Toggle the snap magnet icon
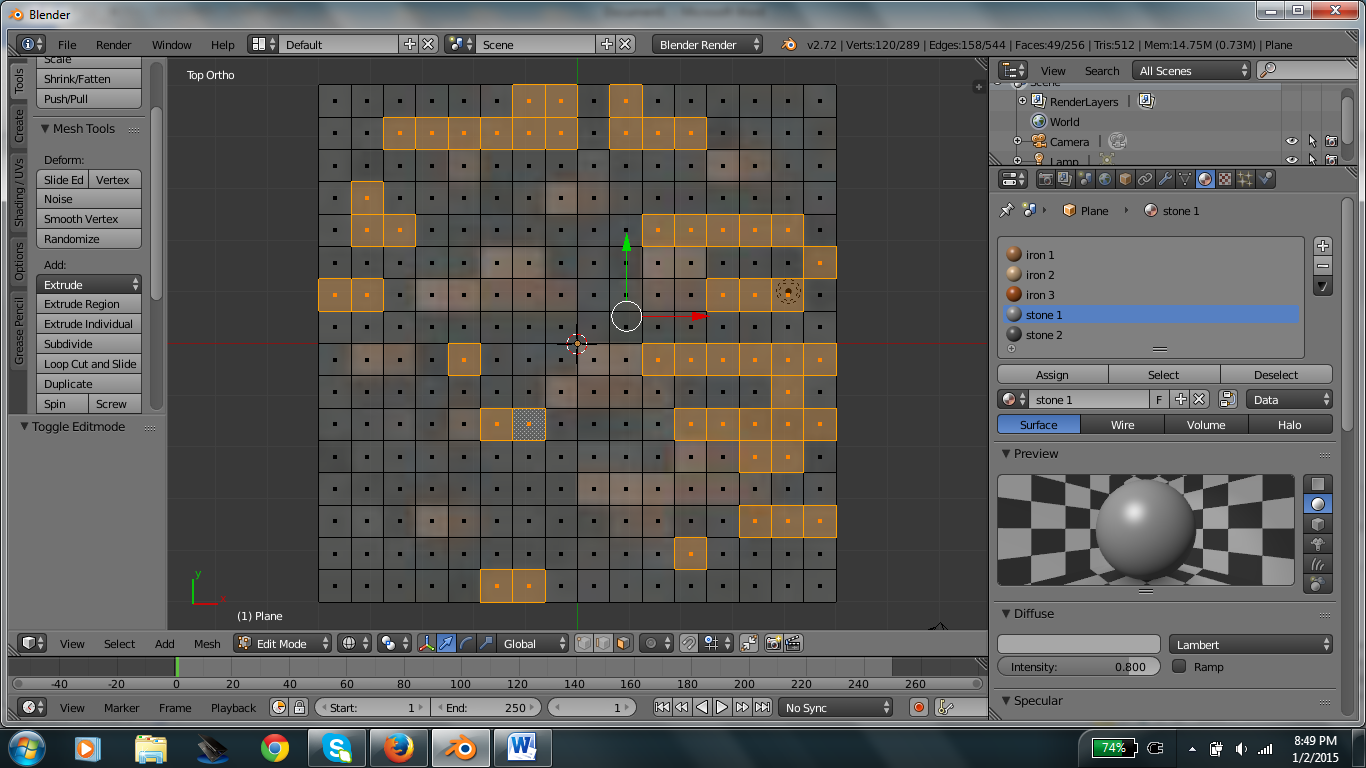This screenshot has width=1366, height=768. point(689,643)
